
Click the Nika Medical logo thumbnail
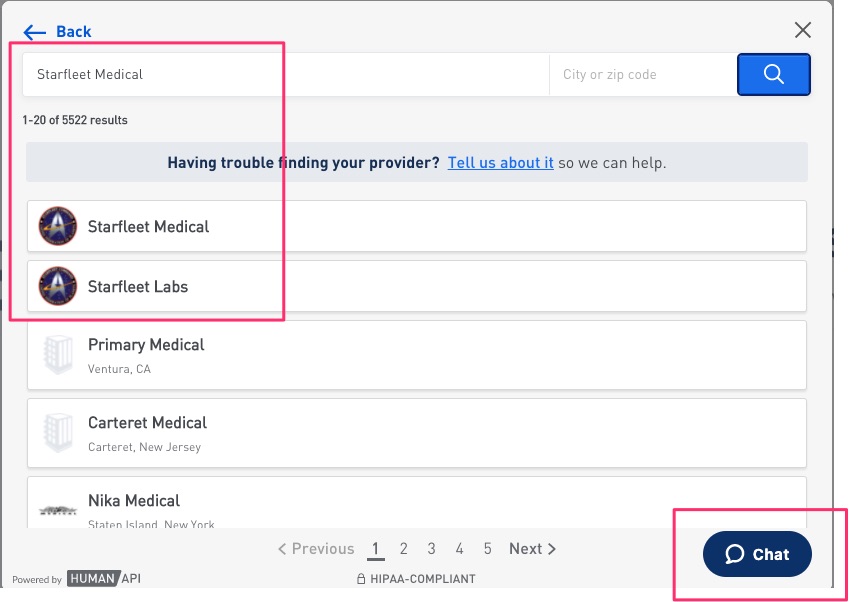point(58,510)
